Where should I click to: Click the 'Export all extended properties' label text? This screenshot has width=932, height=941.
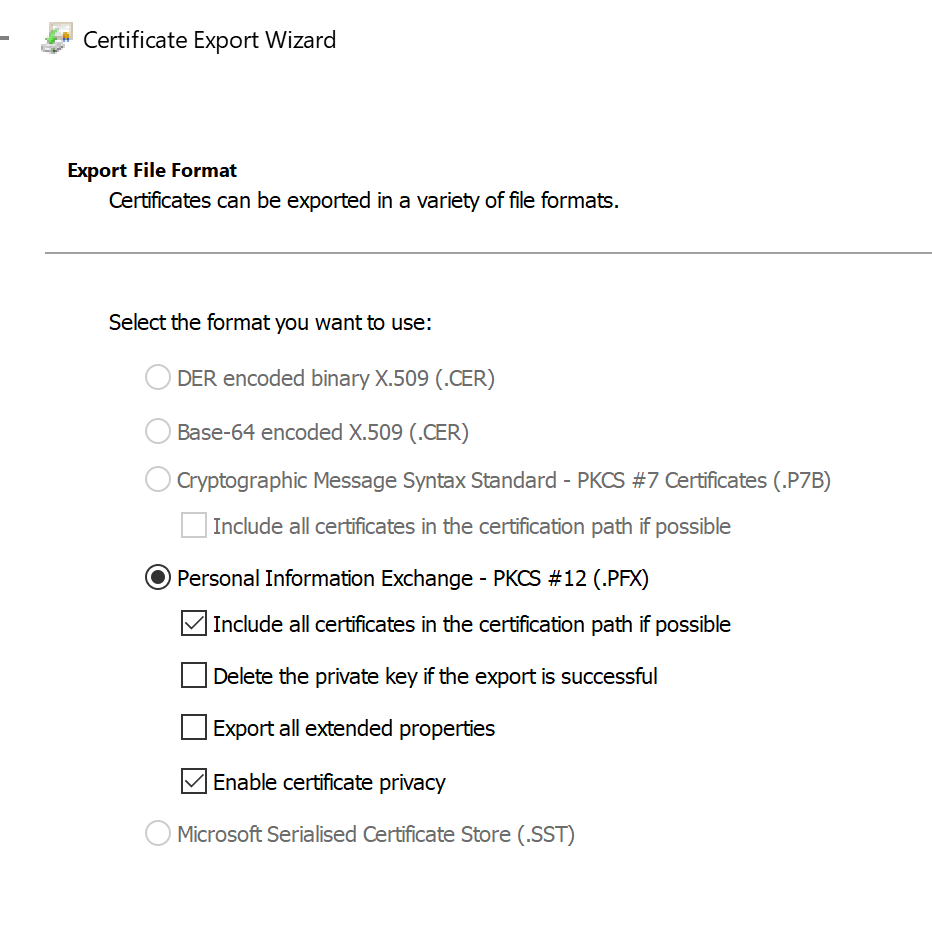[x=354, y=728]
